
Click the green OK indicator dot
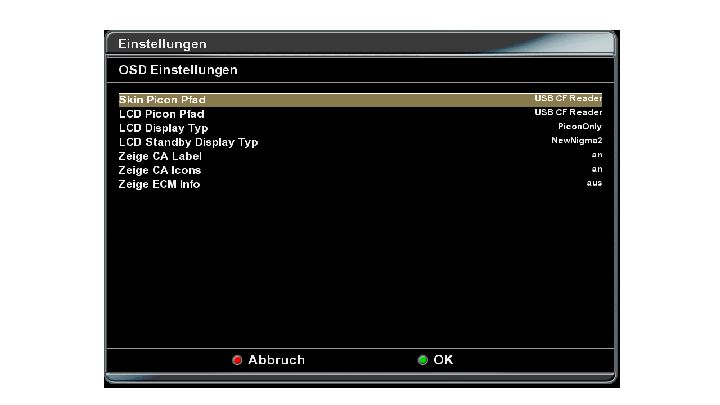pos(422,360)
